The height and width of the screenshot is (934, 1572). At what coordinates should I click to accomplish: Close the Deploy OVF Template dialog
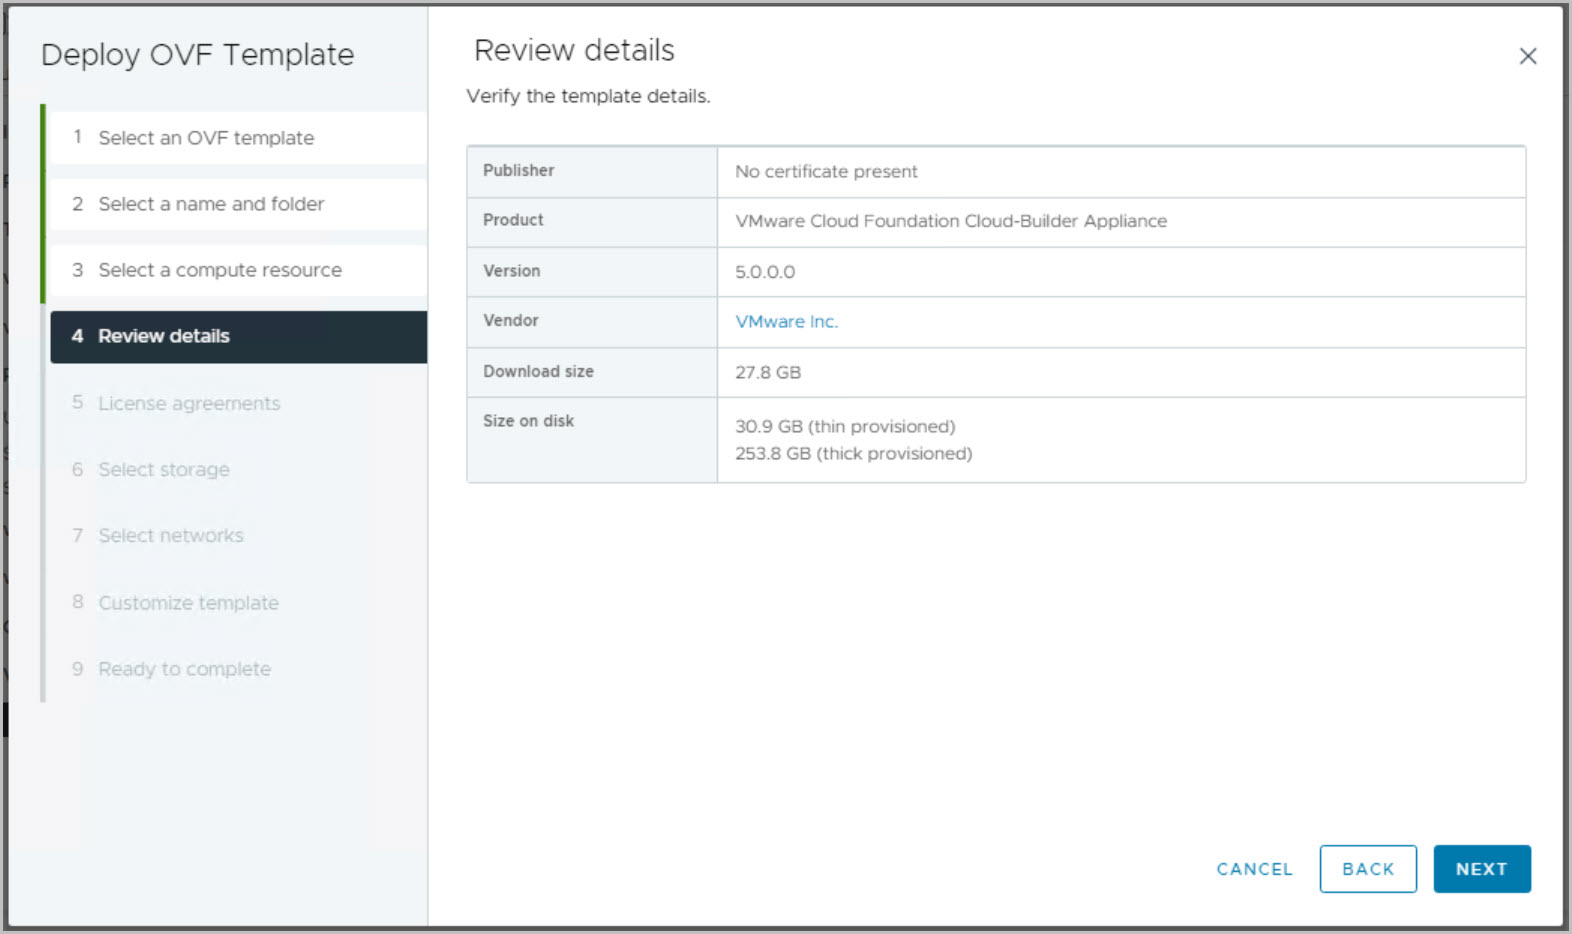pyautogui.click(x=1527, y=57)
